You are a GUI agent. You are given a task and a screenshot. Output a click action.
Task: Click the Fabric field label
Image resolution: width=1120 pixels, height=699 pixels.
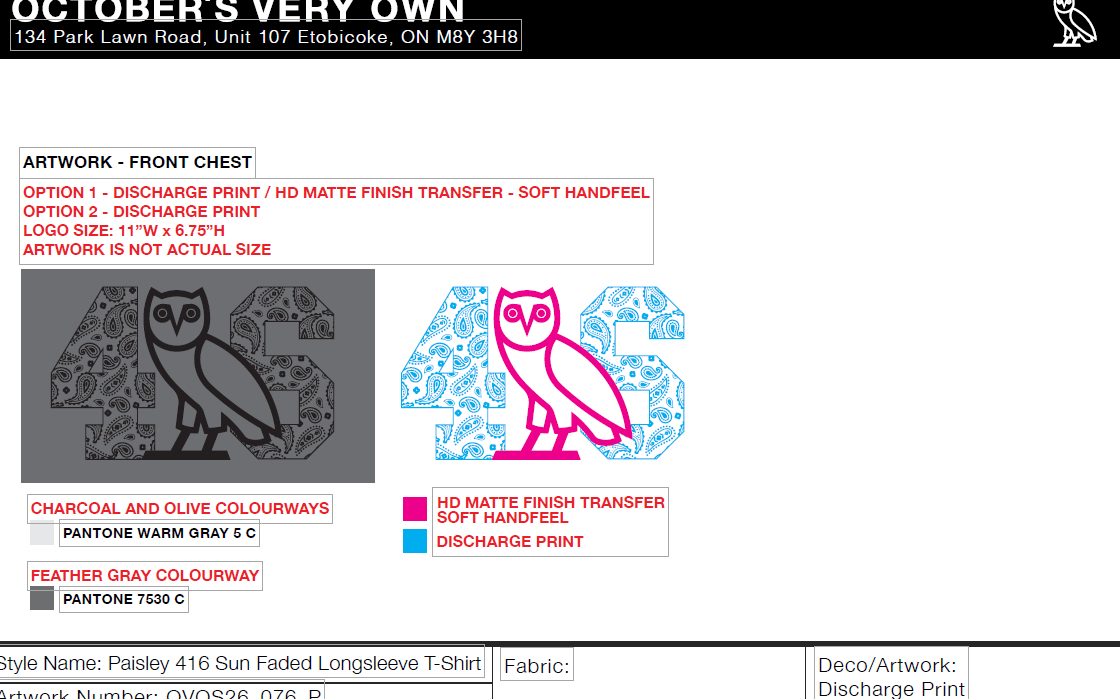pyautogui.click(x=537, y=666)
